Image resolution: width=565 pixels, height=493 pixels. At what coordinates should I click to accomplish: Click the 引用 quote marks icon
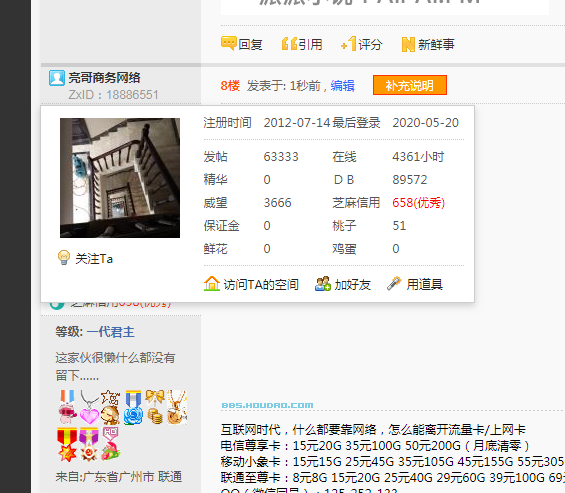(289, 44)
